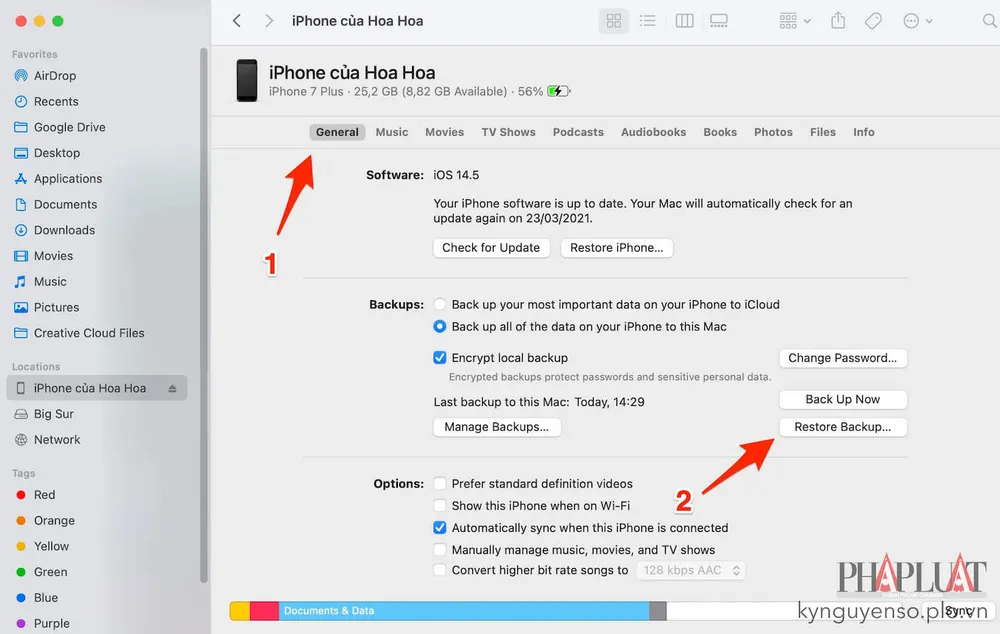The image size is (1000, 634).
Task: Toggle Automatically sync when iPhone connected
Action: tap(439, 527)
